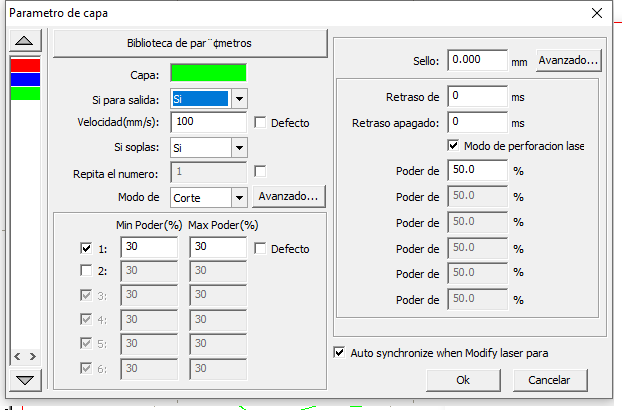Click the left scroll arrow in layer list
This screenshot has width=622, height=410.
[x=17, y=356]
